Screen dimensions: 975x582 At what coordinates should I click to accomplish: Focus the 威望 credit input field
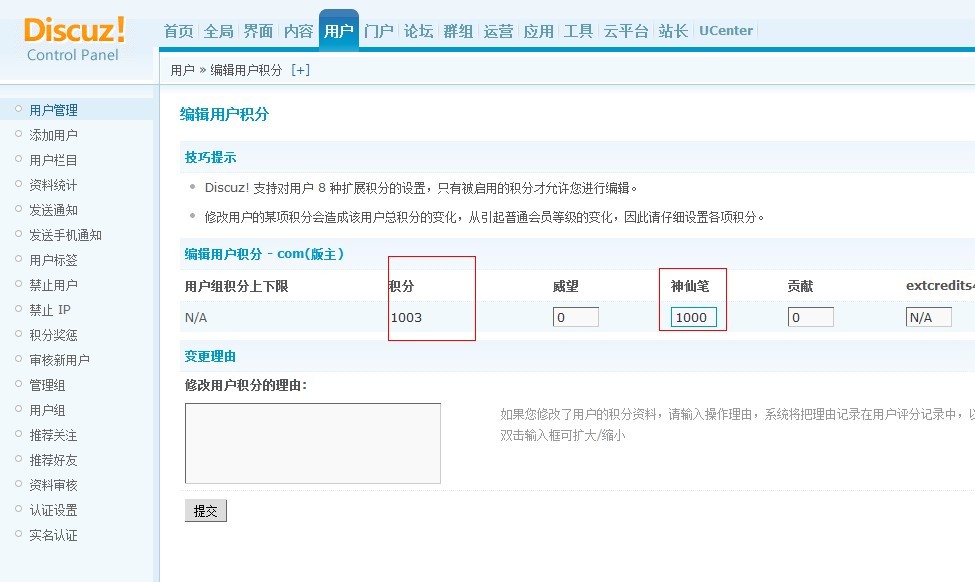[576, 317]
